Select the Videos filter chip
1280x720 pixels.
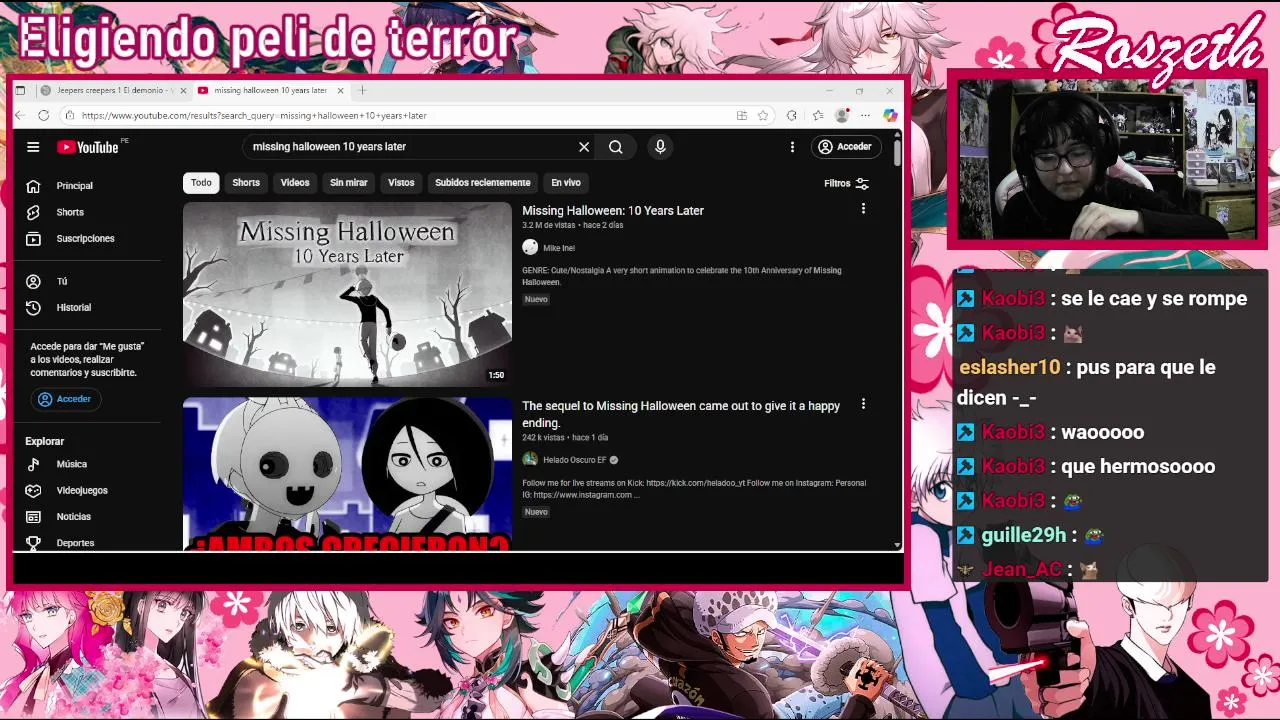point(295,183)
